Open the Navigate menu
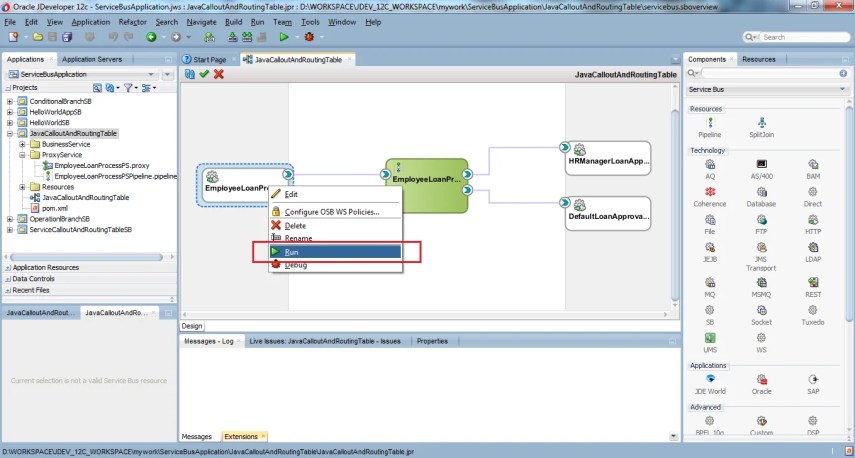This screenshot has height=458, width=855. point(201,22)
